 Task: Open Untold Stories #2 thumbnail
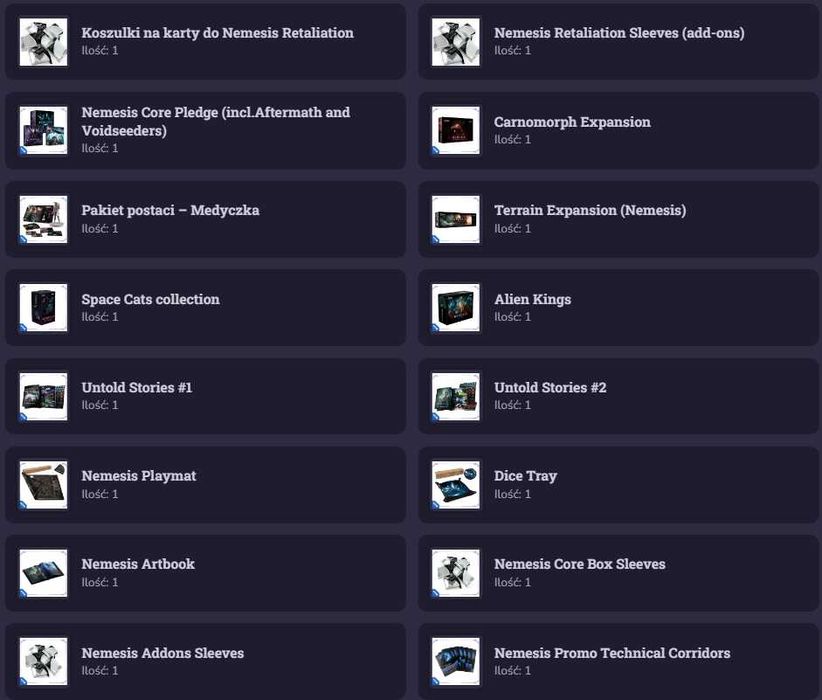coord(456,396)
